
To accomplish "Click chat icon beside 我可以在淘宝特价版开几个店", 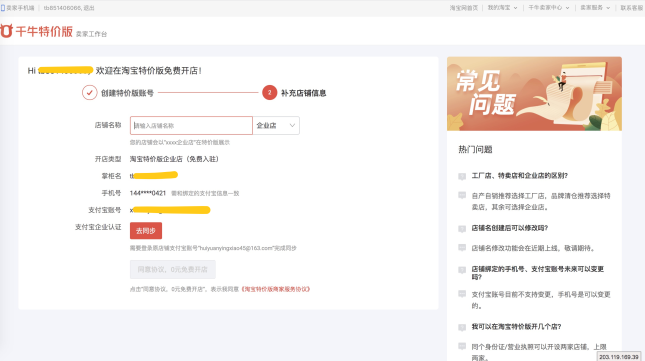I will 462,327.
